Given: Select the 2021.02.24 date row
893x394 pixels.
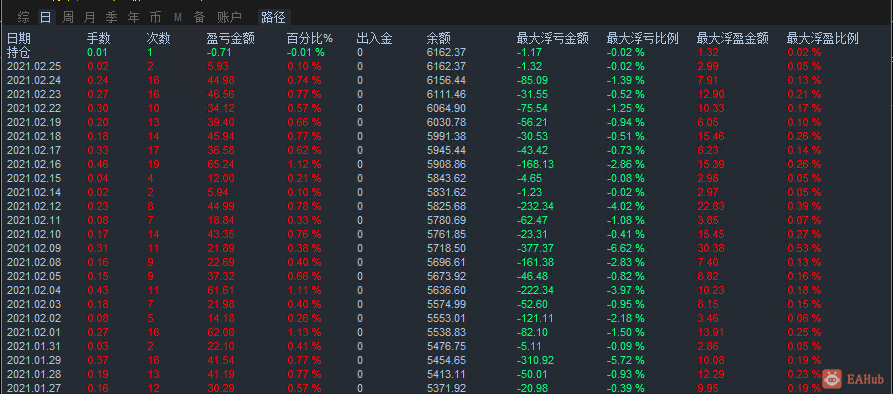Looking at the screenshot, I should [33, 80].
